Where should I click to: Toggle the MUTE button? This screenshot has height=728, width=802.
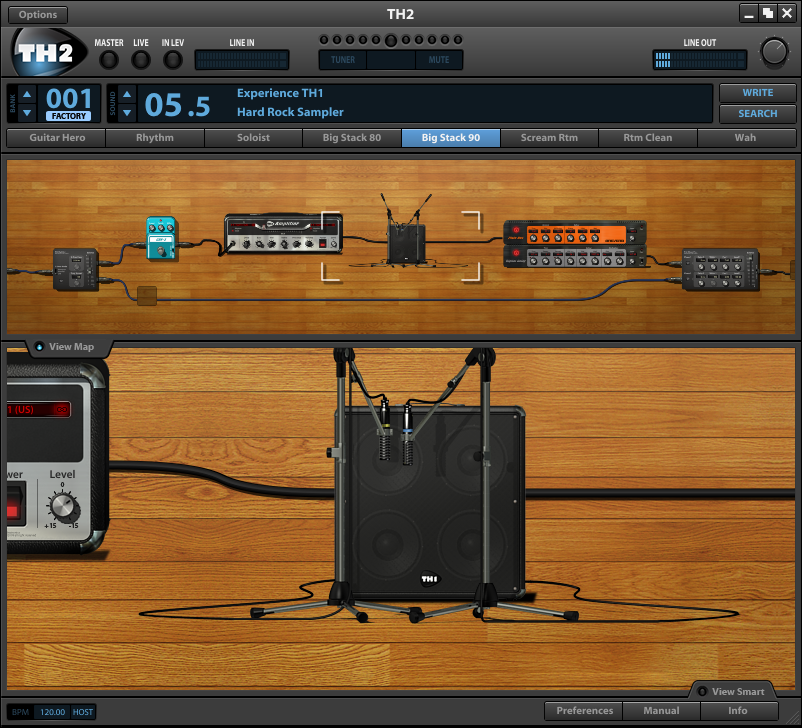pyautogui.click(x=439, y=60)
